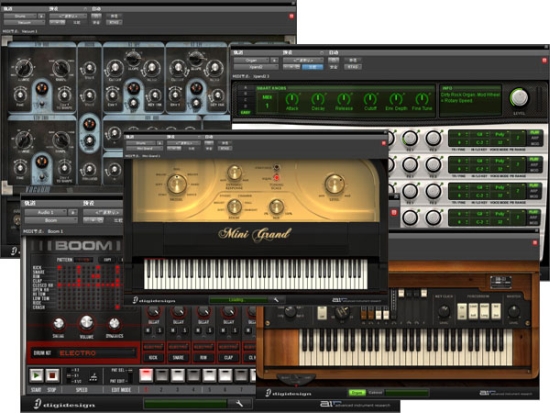Viewport: 550px width, 413px height.
Task: Mute the Snare channel in Boom
Action: click(173, 330)
